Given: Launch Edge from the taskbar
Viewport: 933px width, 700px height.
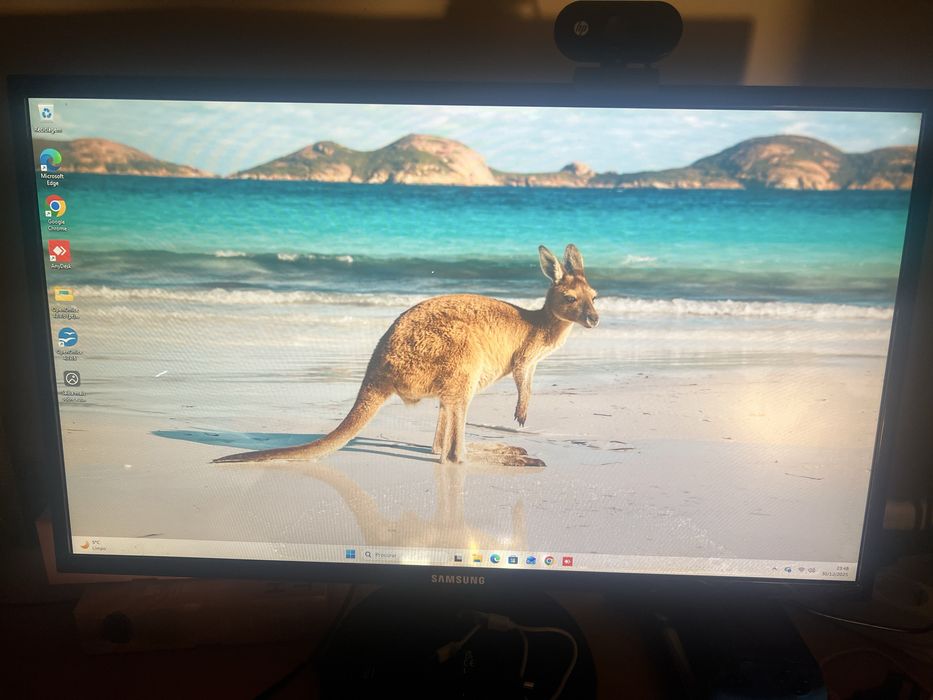Looking at the screenshot, I should pos(495,559).
